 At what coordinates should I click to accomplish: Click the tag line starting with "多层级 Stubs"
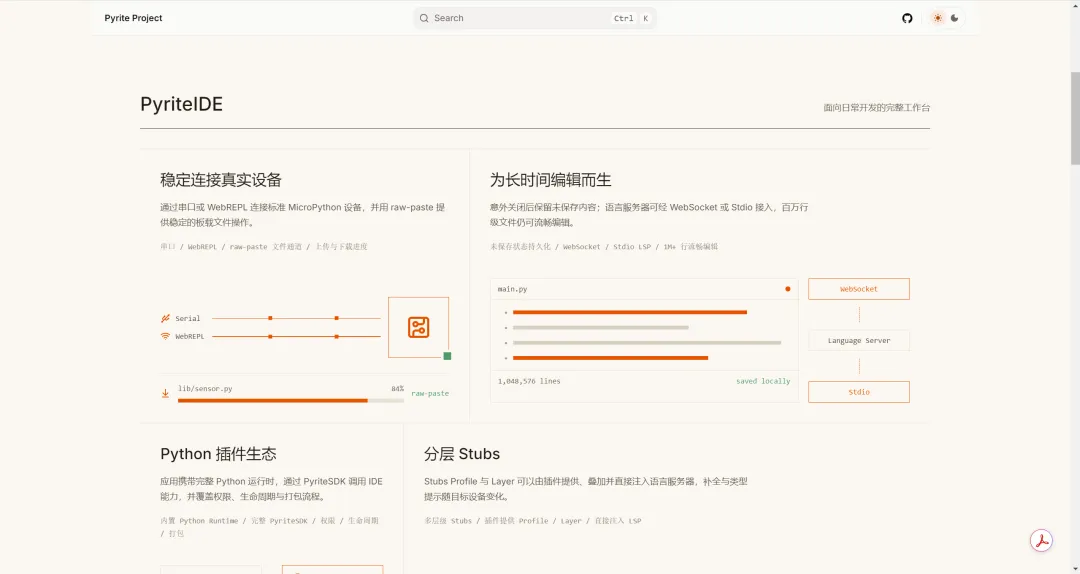[532, 521]
